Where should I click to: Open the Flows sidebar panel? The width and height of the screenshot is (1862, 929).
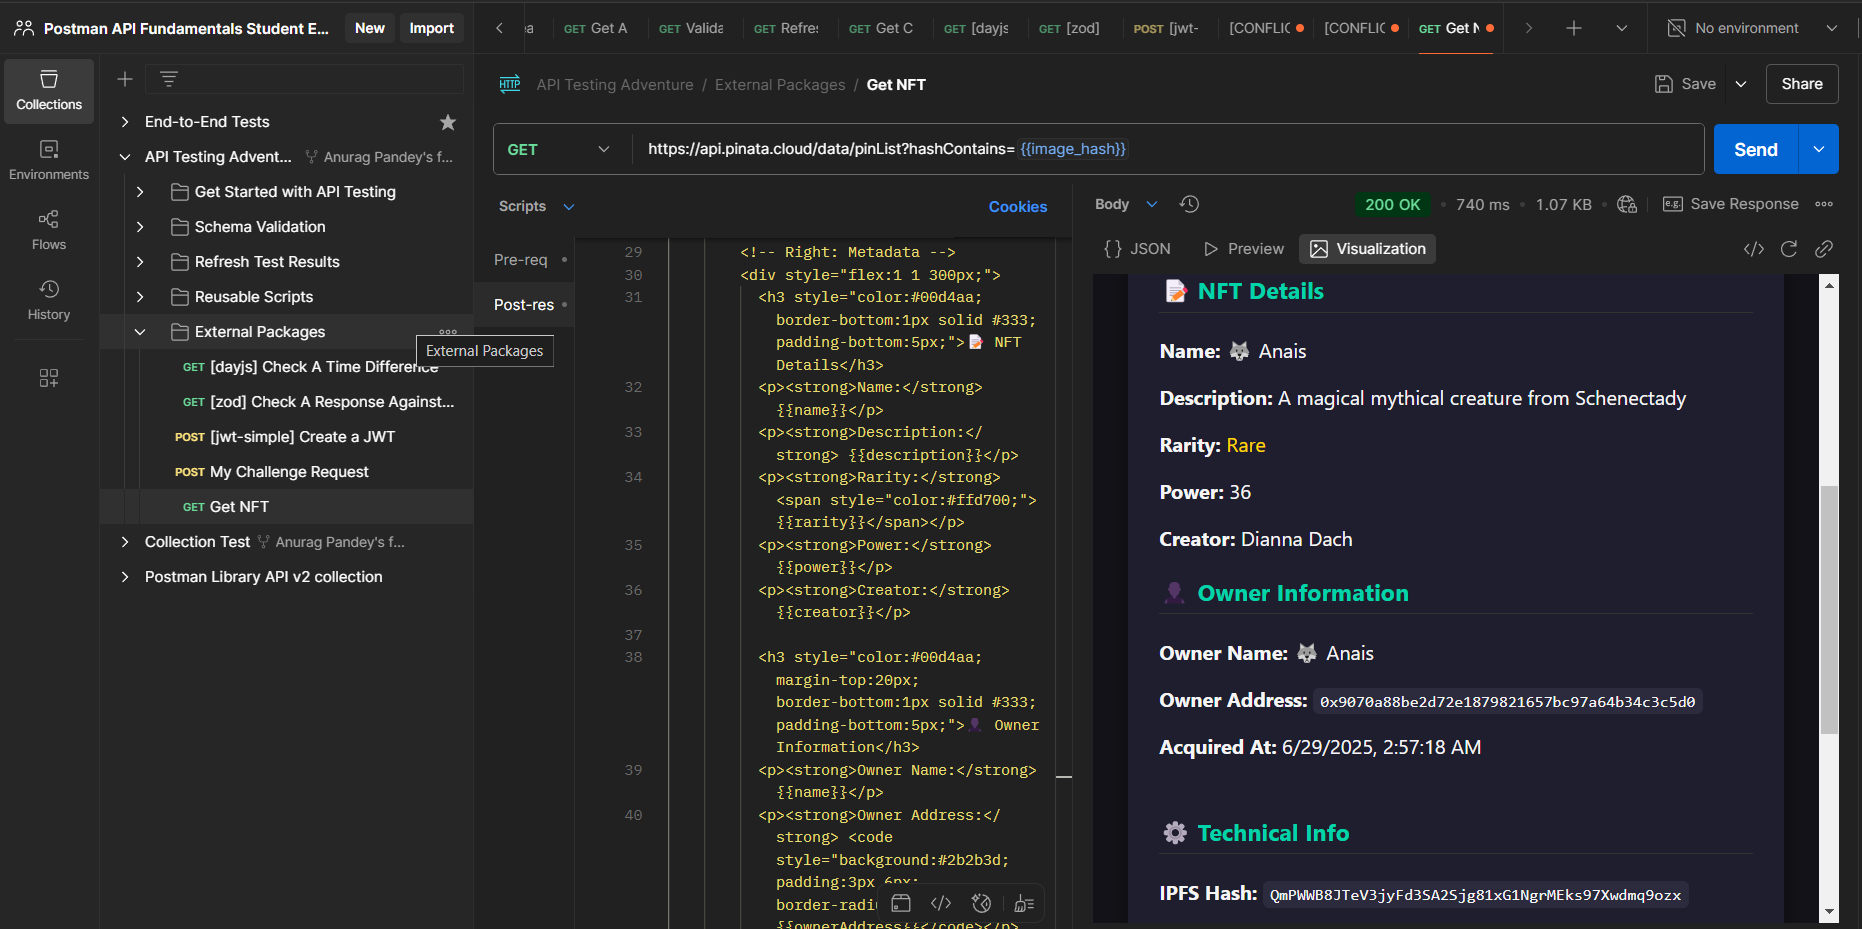48,230
